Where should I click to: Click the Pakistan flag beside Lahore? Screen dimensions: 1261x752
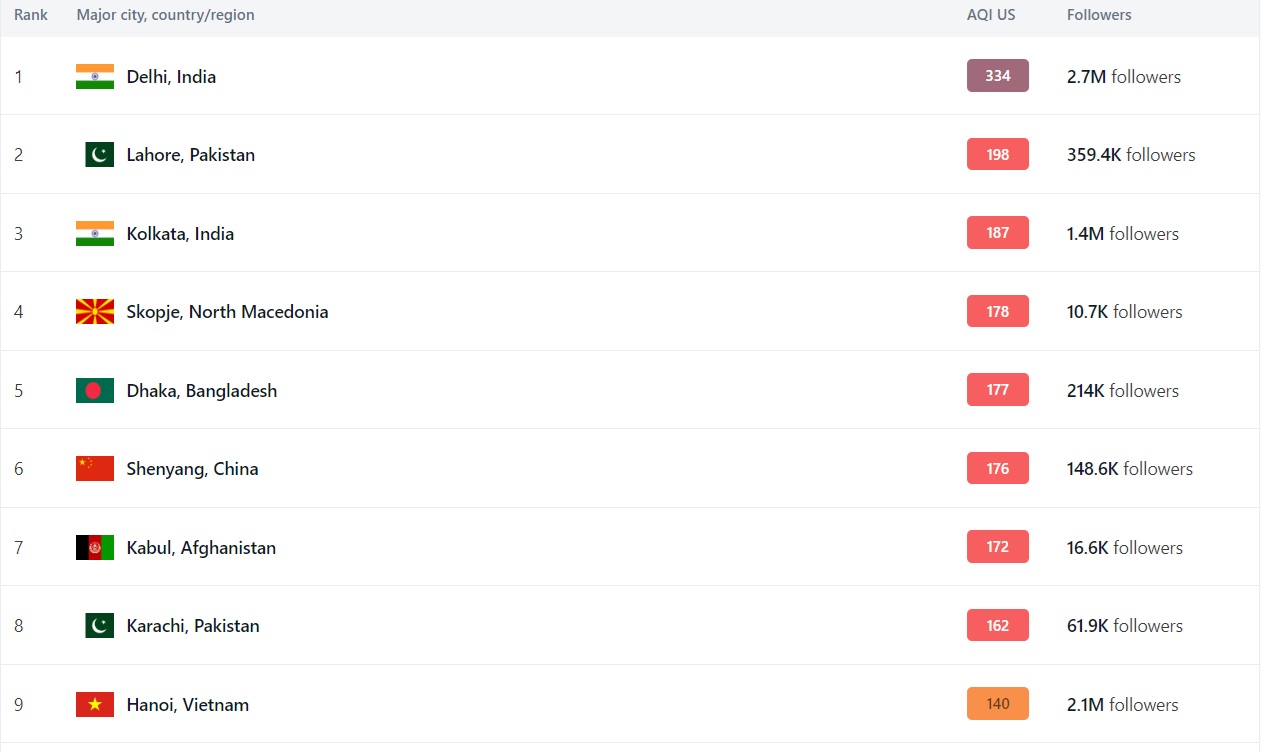pyautogui.click(x=99, y=155)
